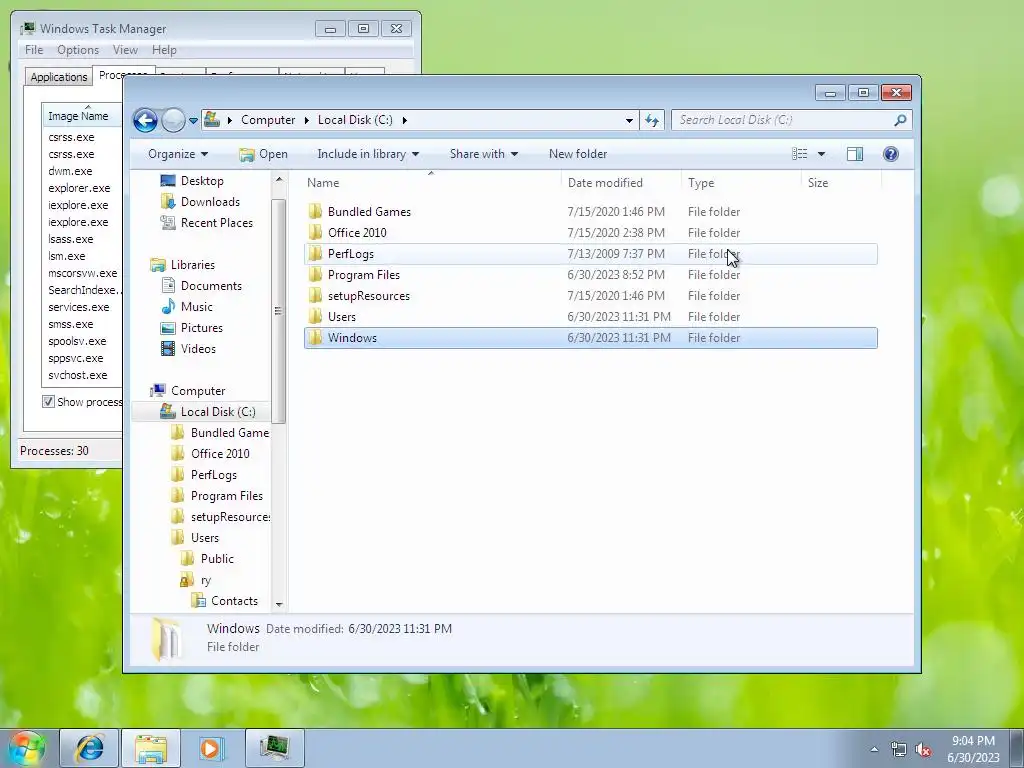Select dwm.exe process in Task Manager
The height and width of the screenshot is (768, 1024).
[70, 171]
